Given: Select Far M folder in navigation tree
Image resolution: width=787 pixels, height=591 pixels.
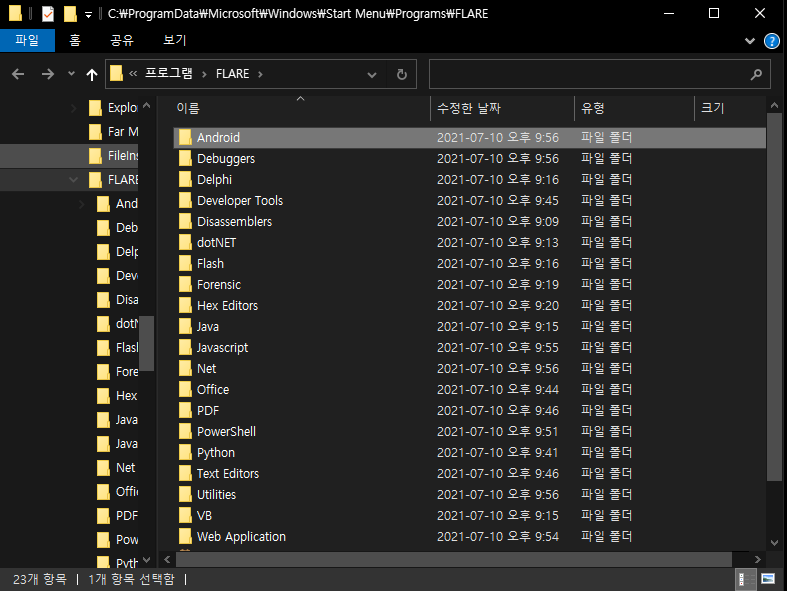Looking at the screenshot, I should pos(113,132).
